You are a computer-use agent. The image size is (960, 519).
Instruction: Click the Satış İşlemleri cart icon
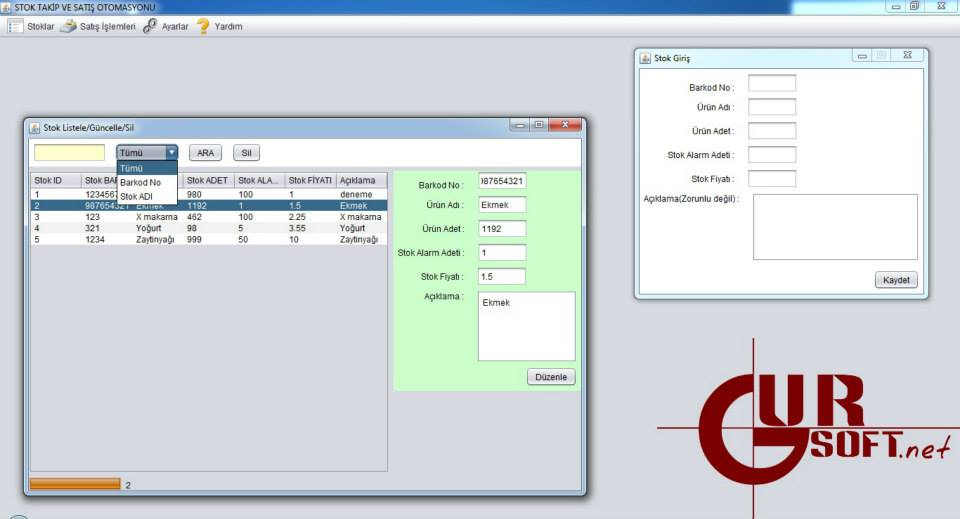coord(68,26)
